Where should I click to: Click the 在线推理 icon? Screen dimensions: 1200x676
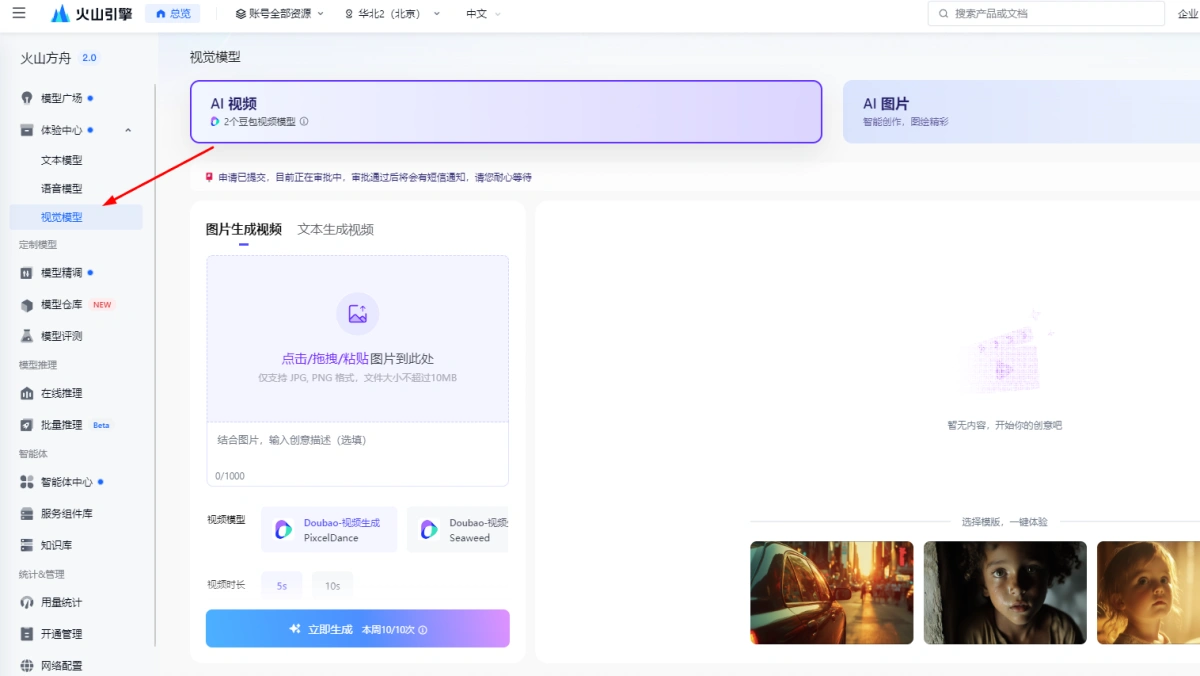(x=27, y=393)
